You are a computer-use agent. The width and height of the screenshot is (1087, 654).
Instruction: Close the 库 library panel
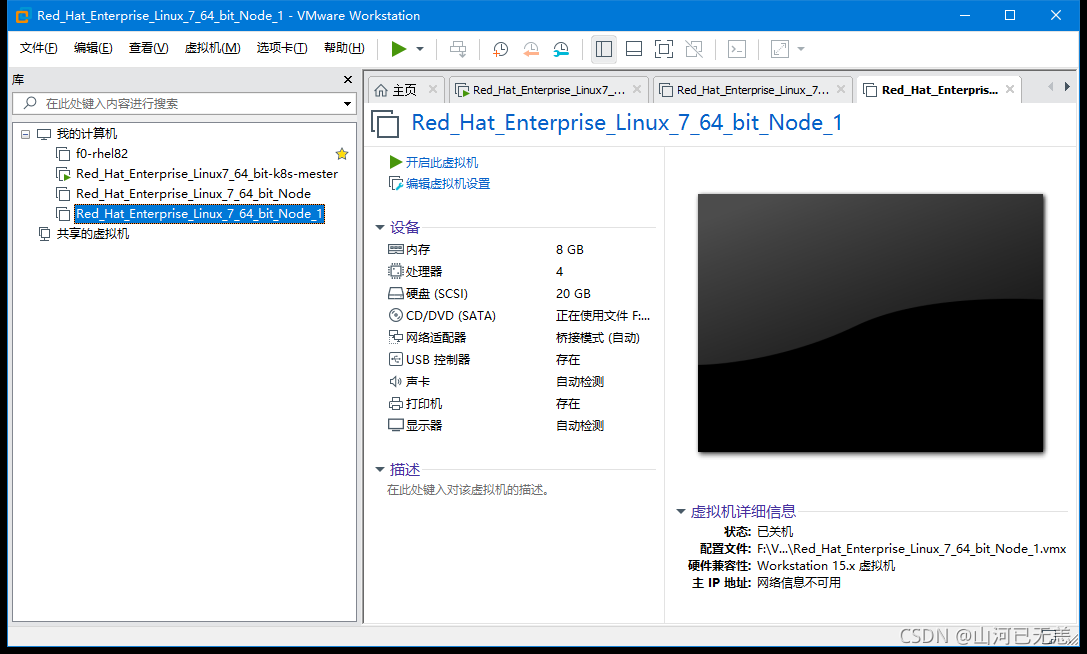pyautogui.click(x=348, y=80)
